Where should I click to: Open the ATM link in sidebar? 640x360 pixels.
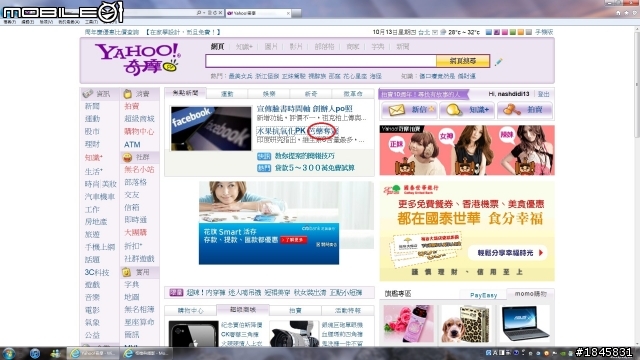(x=132, y=144)
